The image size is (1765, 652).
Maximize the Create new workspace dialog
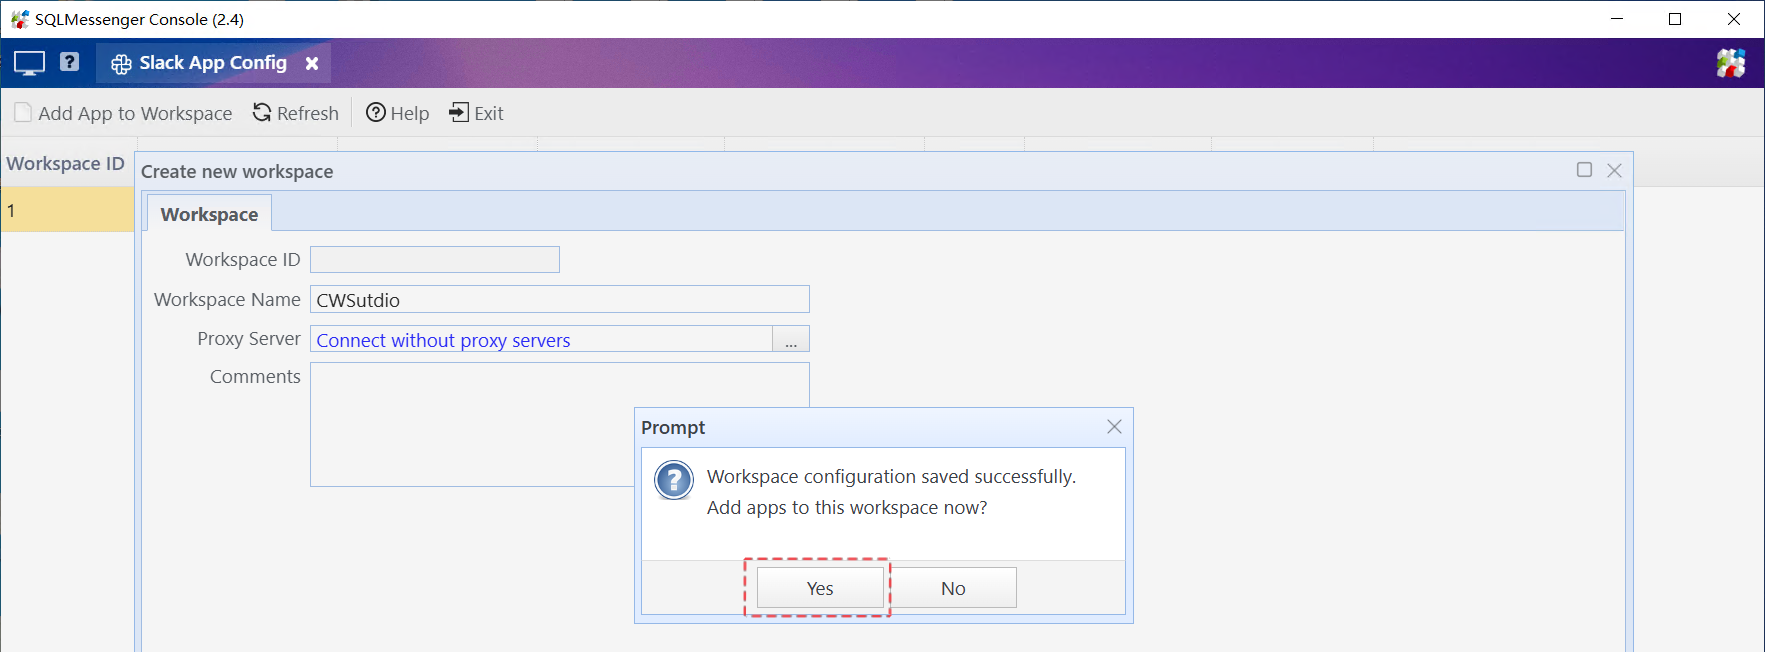1584,170
